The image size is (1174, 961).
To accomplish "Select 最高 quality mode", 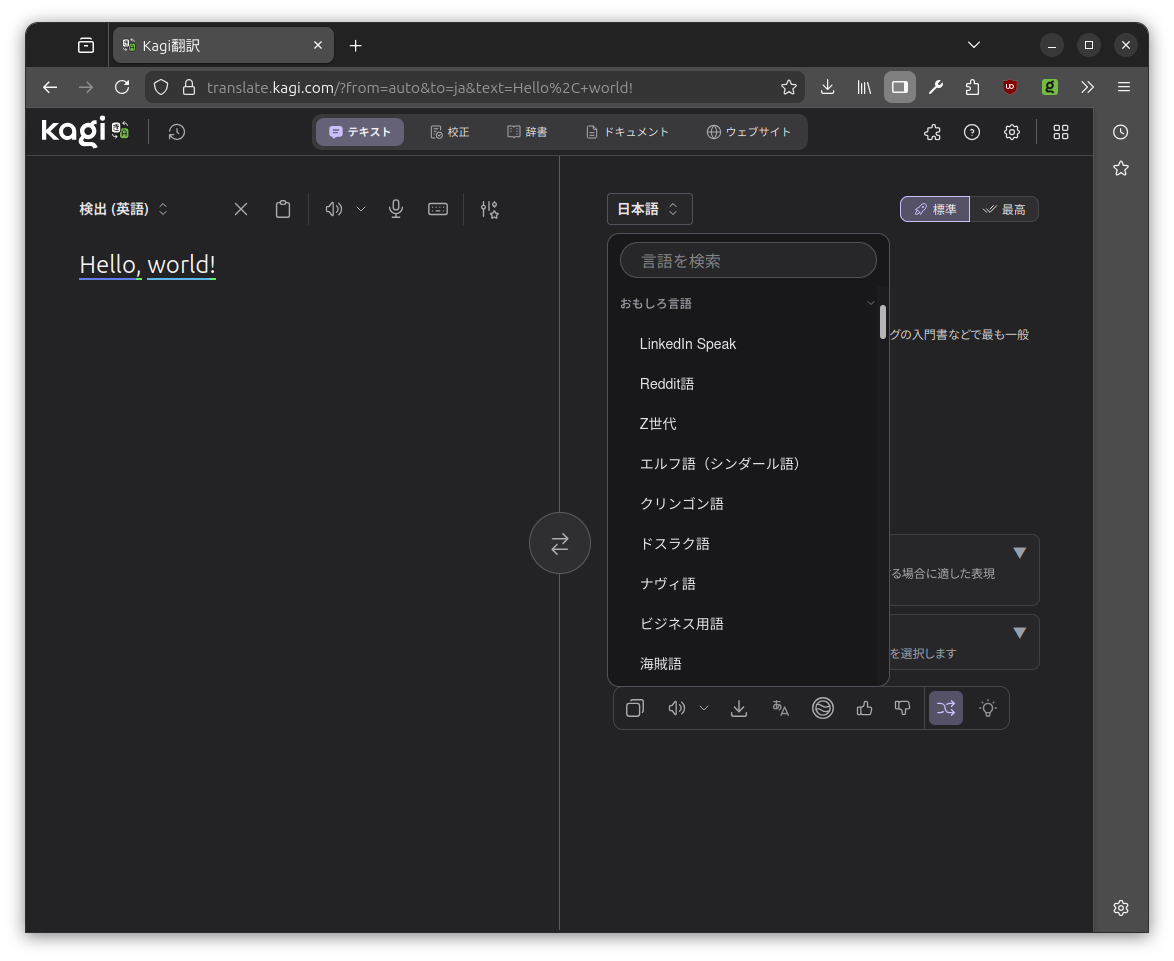I will point(1004,209).
